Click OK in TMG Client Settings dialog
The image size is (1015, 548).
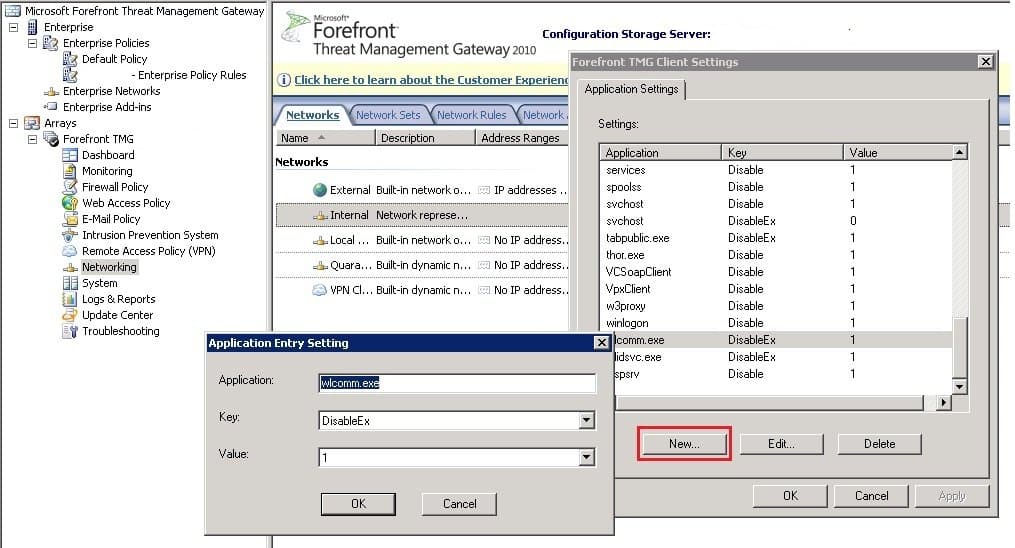[790, 496]
